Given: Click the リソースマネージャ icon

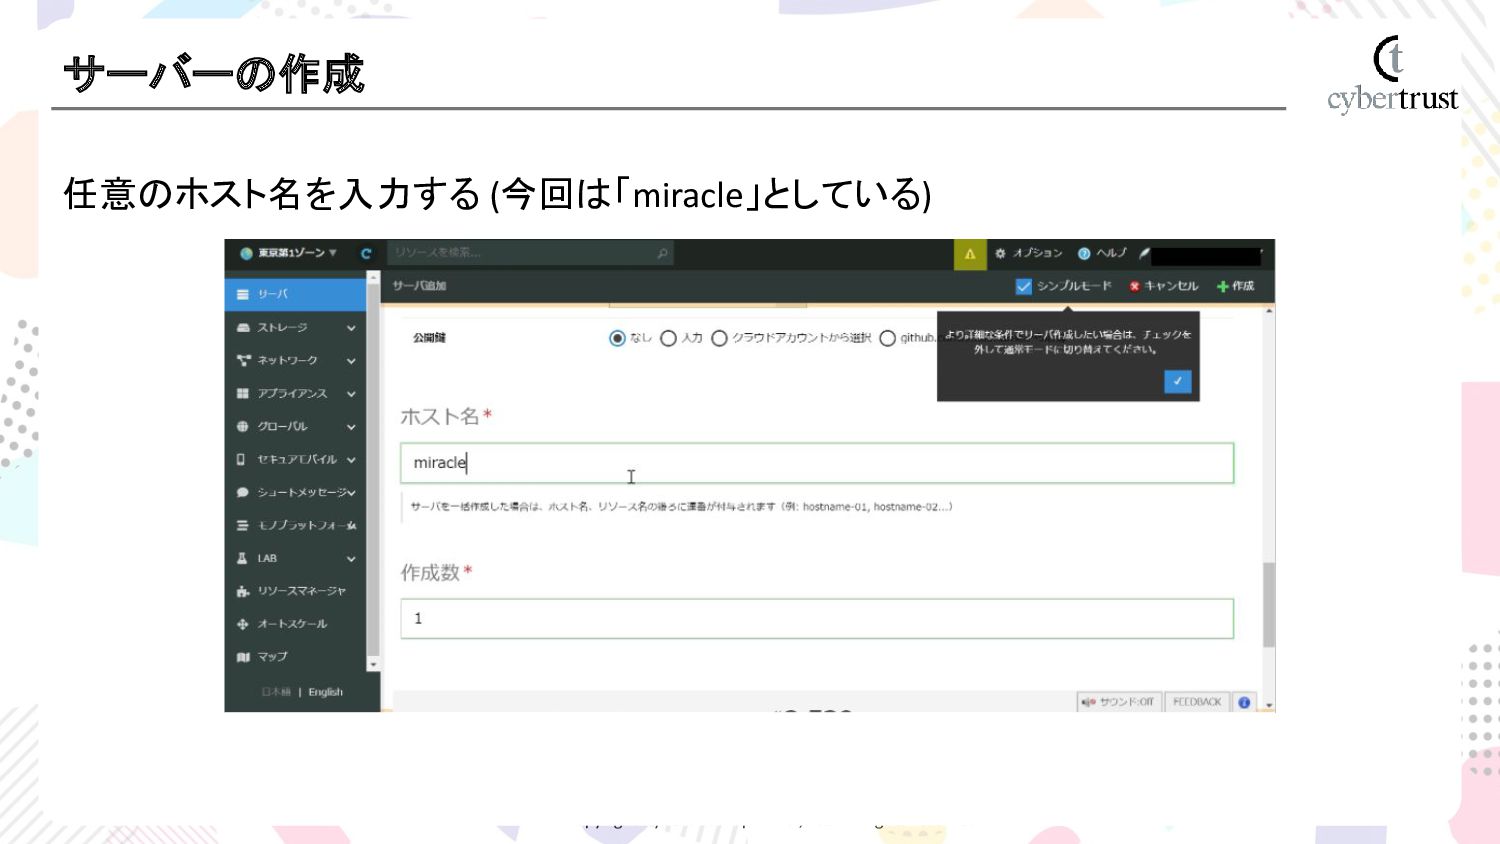Looking at the screenshot, I should tap(242, 591).
